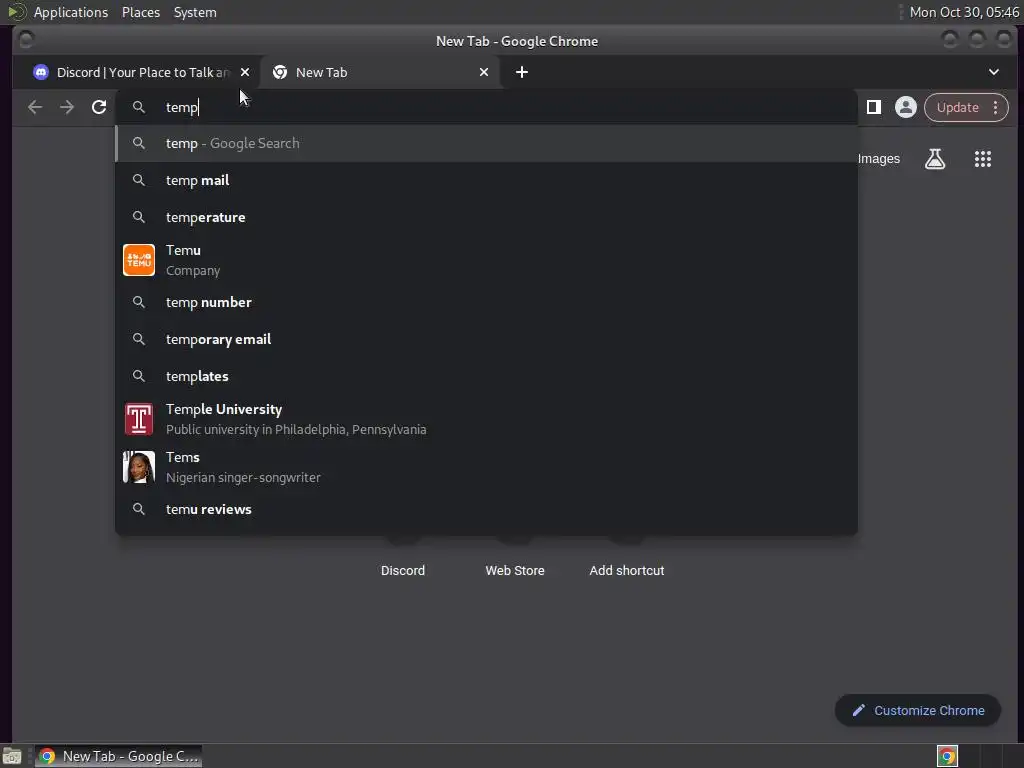Open the Discord shortcut
Image resolution: width=1024 pixels, height=768 pixels.
[403, 570]
